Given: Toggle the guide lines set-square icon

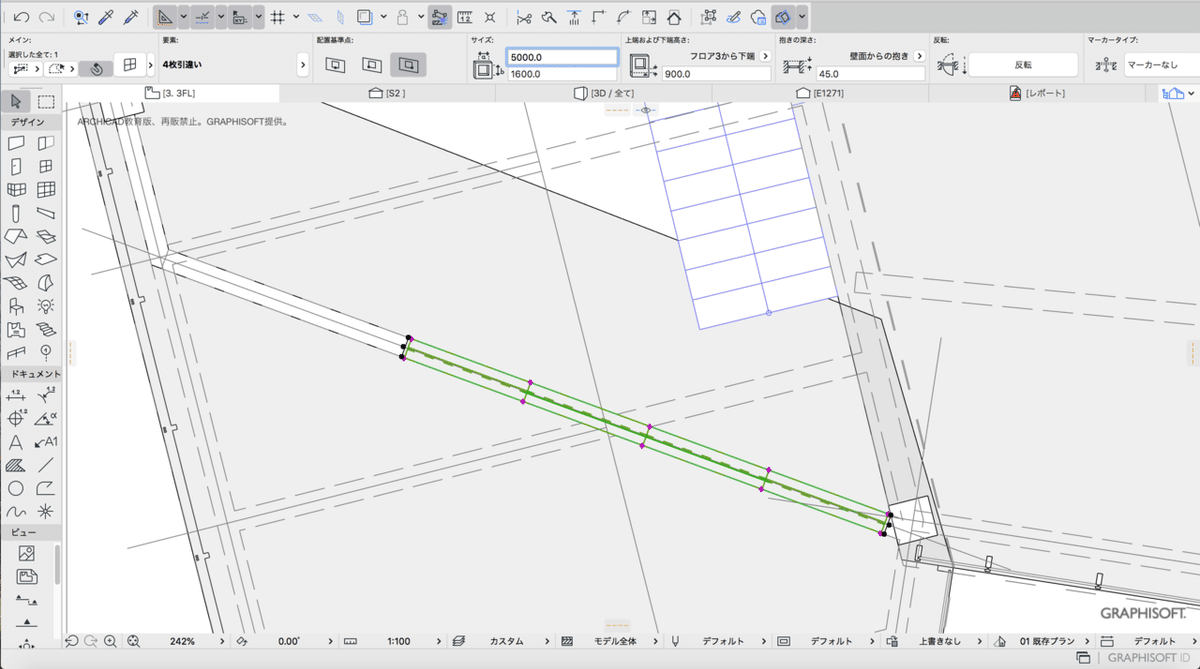Looking at the screenshot, I should 165,17.
